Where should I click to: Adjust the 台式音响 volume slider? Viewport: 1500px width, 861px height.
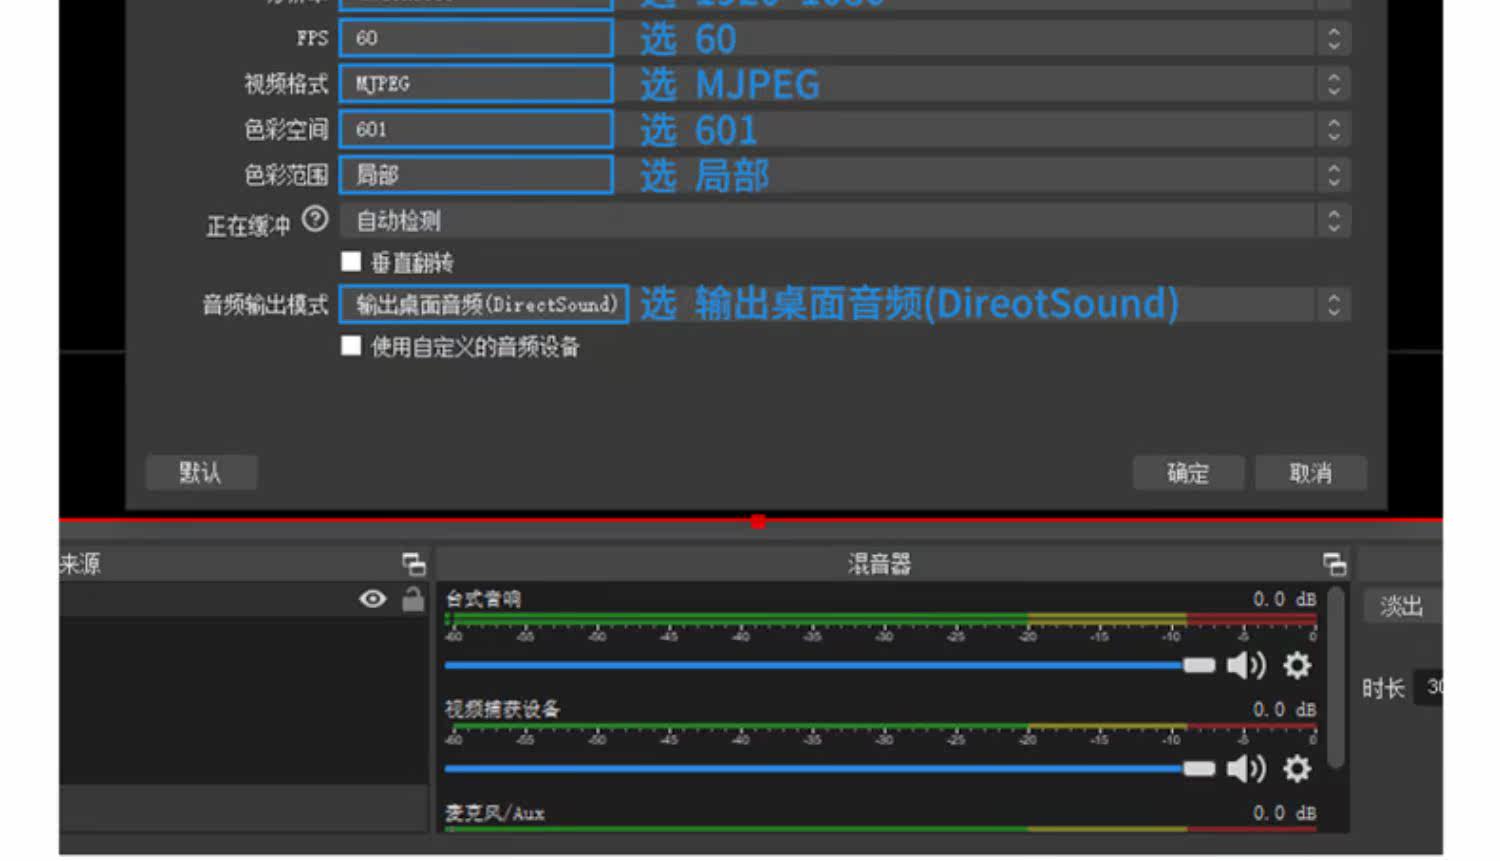[829, 665]
